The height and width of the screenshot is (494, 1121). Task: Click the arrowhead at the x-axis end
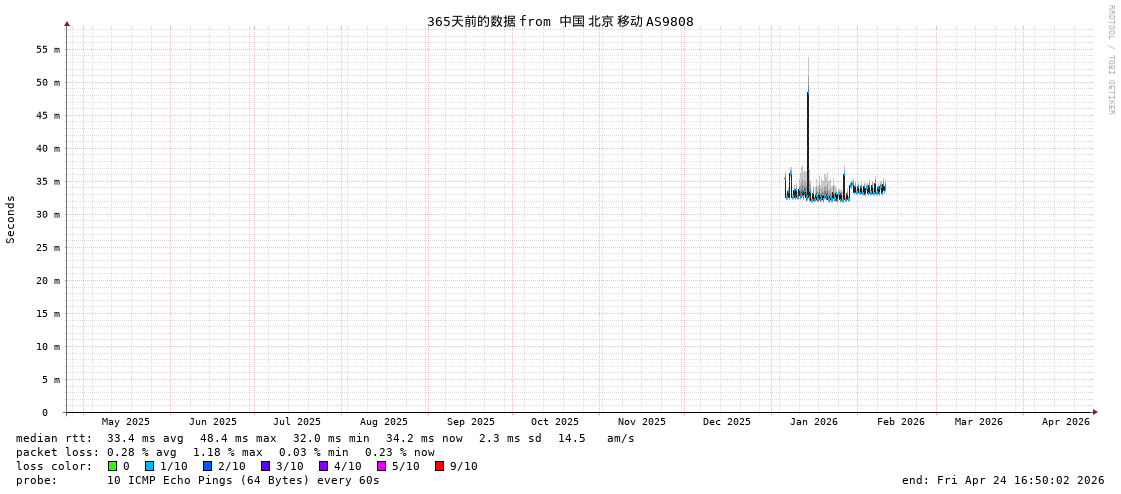[1095, 412]
